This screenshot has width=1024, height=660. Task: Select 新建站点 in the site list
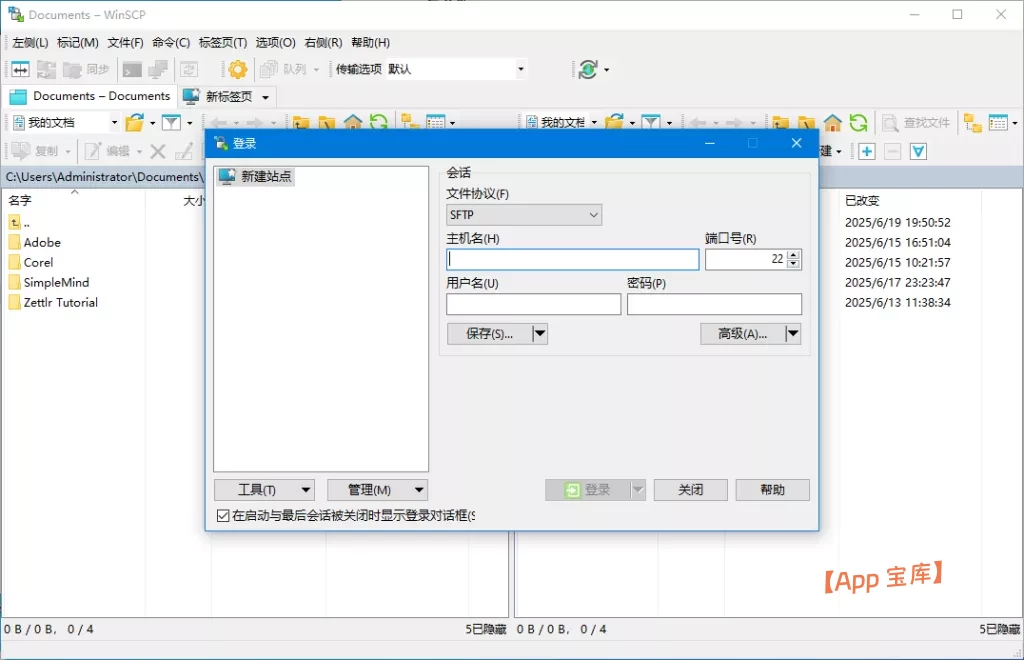[256, 176]
